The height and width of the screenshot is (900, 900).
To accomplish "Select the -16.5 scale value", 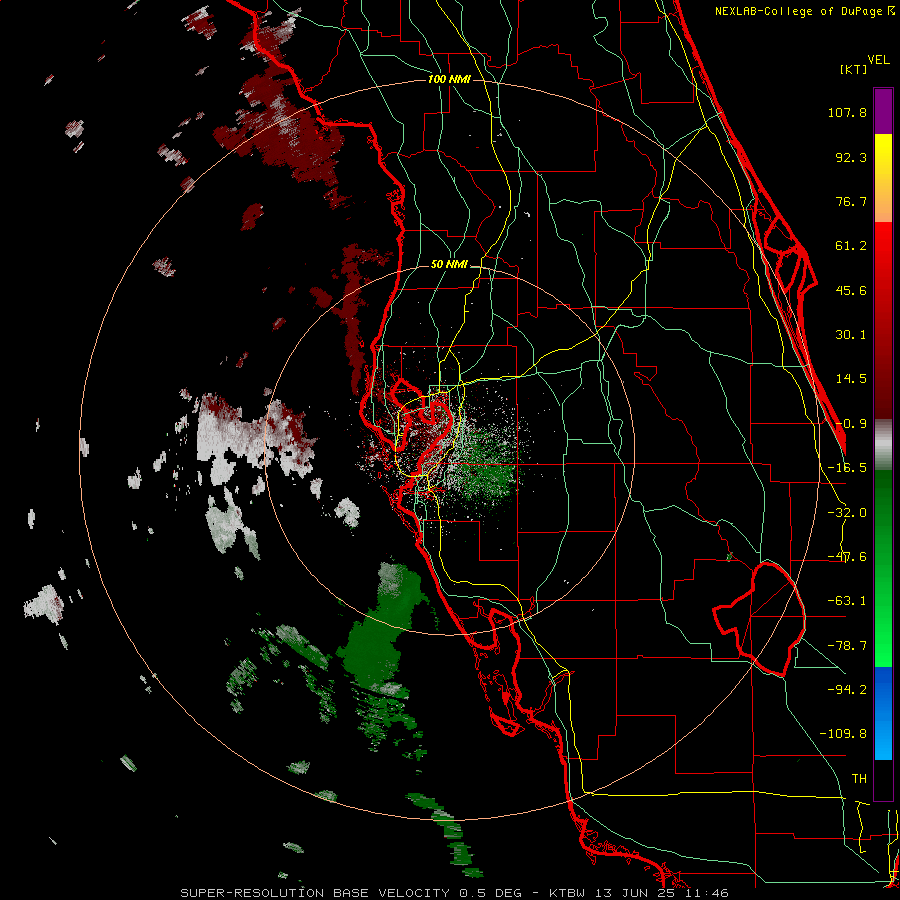I will coord(847,468).
